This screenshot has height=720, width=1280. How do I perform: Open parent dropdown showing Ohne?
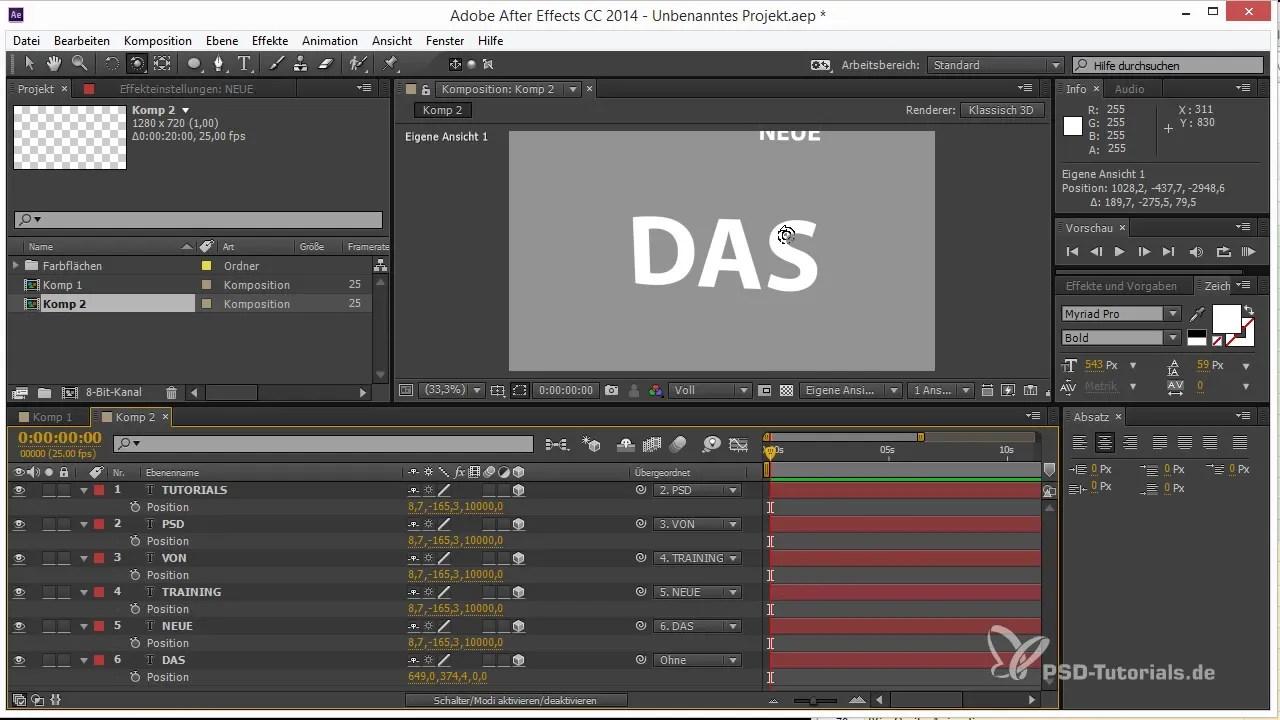(x=698, y=660)
